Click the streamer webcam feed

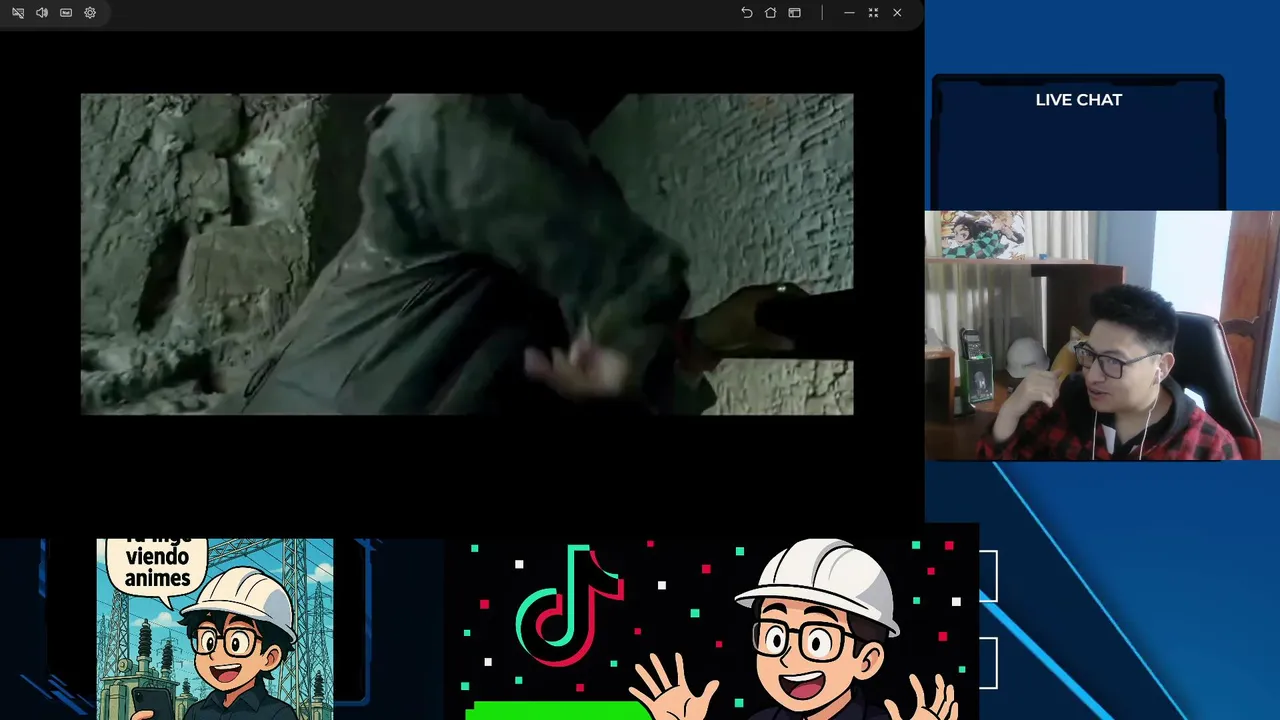point(1102,335)
